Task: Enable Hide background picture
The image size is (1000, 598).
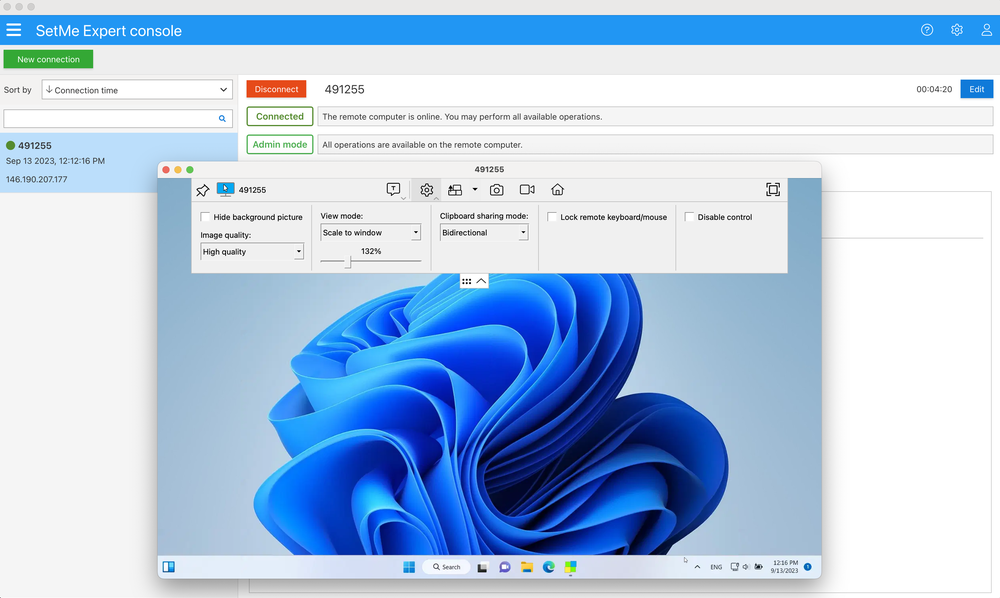Action: [x=205, y=216]
